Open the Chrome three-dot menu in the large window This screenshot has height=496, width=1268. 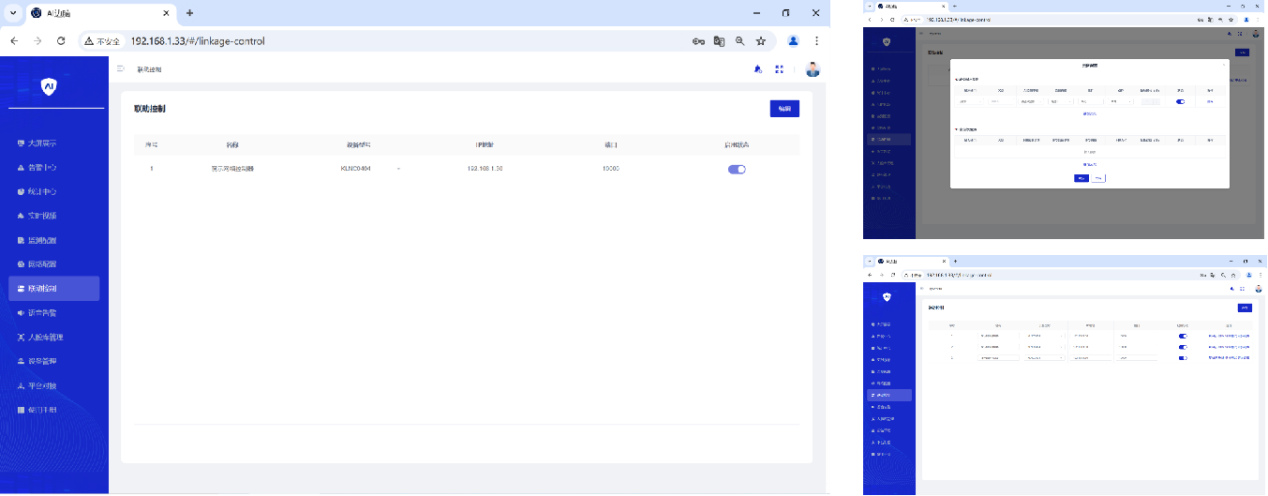[817, 41]
